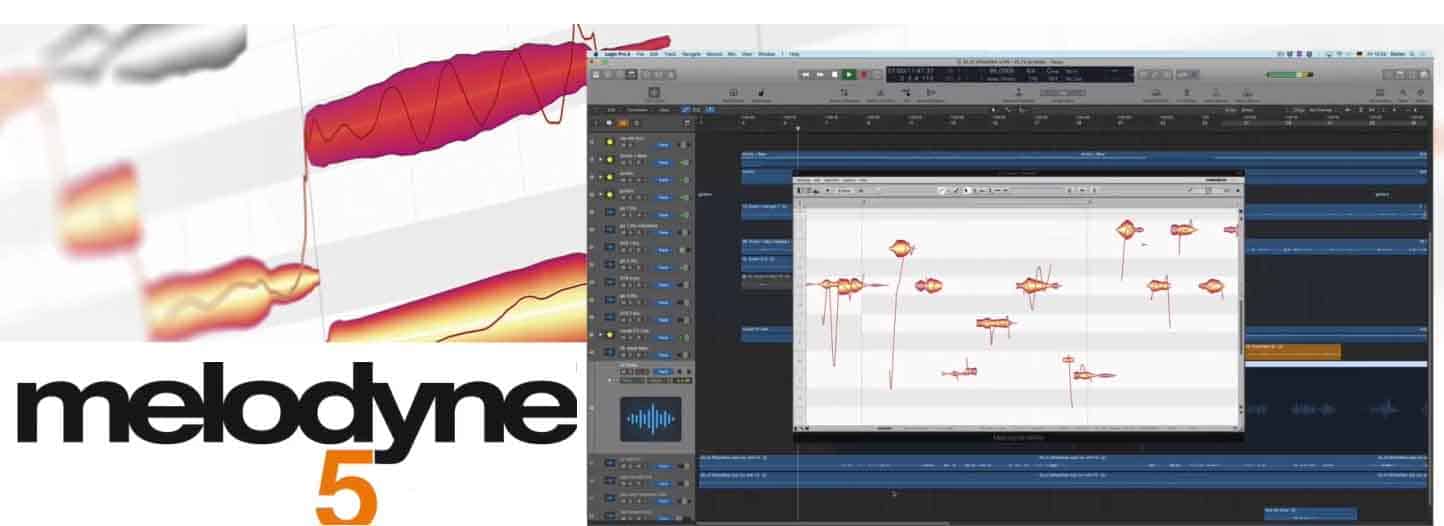Open the Navigate menu
This screenshot has width=1444, height=526.
692,54
